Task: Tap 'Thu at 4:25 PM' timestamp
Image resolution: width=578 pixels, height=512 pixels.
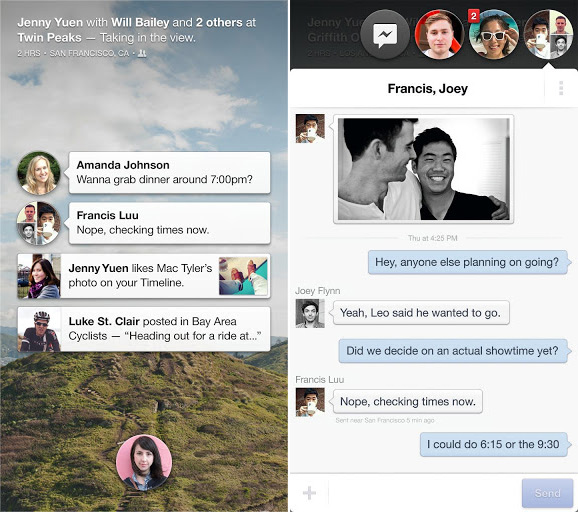Action: click(433, 238)
